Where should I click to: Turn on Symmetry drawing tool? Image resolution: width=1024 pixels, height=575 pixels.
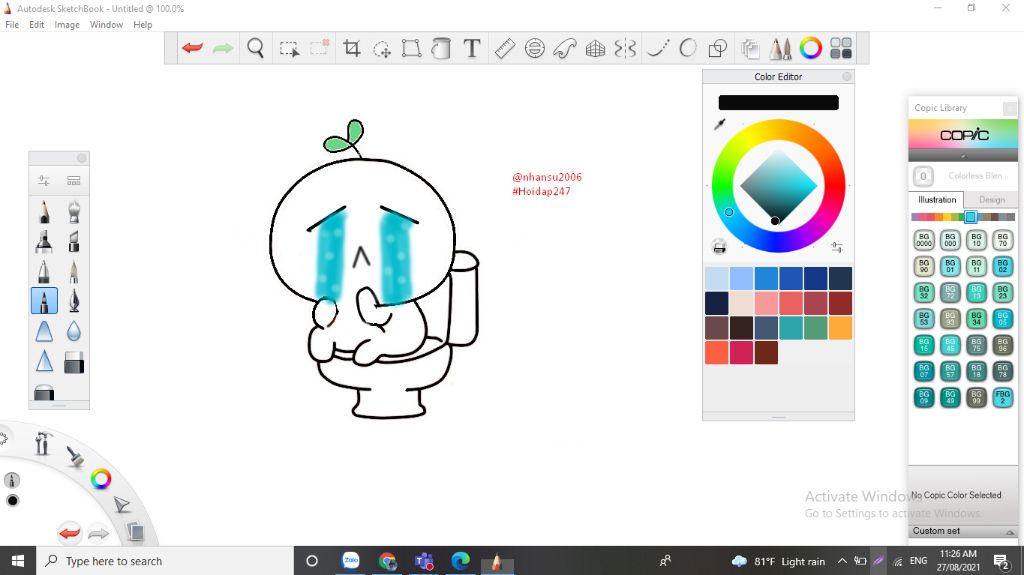click(x=625, y=48)
